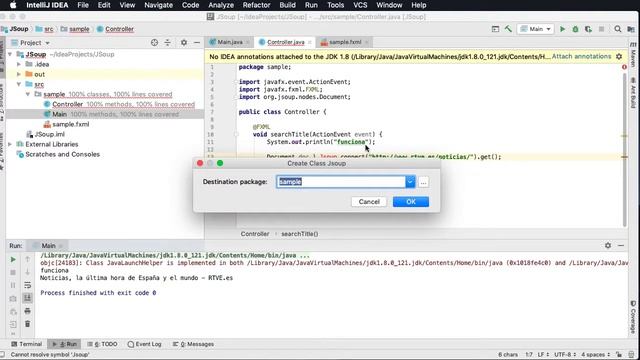This screenshot has height=360, width=640.
Task: Open the Analyze menu
Action: pos(221,5)
